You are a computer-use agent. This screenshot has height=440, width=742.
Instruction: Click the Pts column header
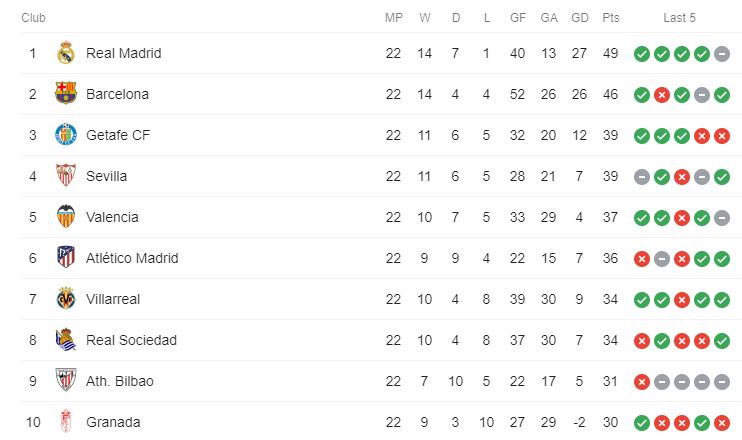tap(610, 18)
